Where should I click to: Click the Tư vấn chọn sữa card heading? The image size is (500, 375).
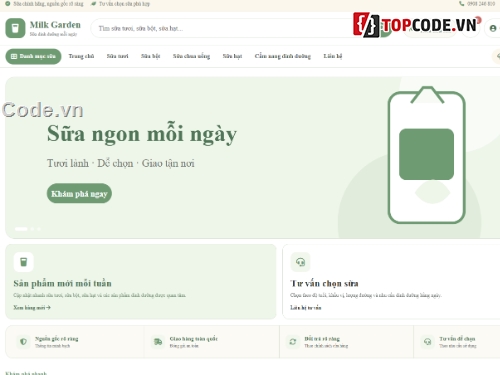[x=324, y=283]
